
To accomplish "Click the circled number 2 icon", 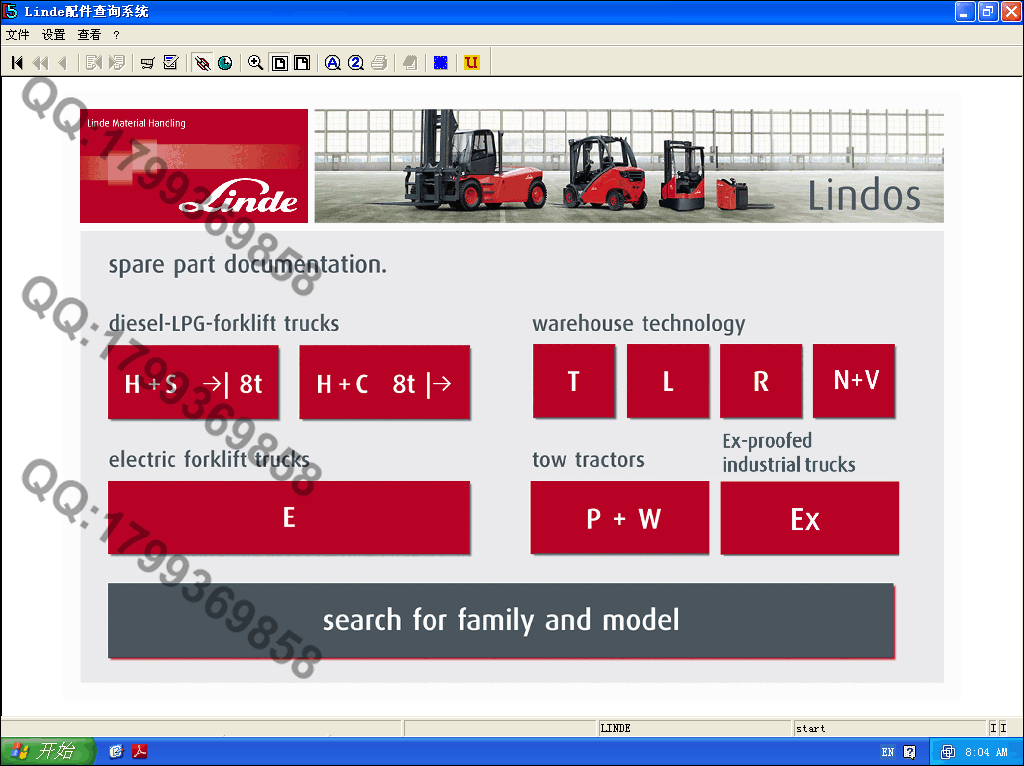I will pyautogui.click(x=355, y=63).
